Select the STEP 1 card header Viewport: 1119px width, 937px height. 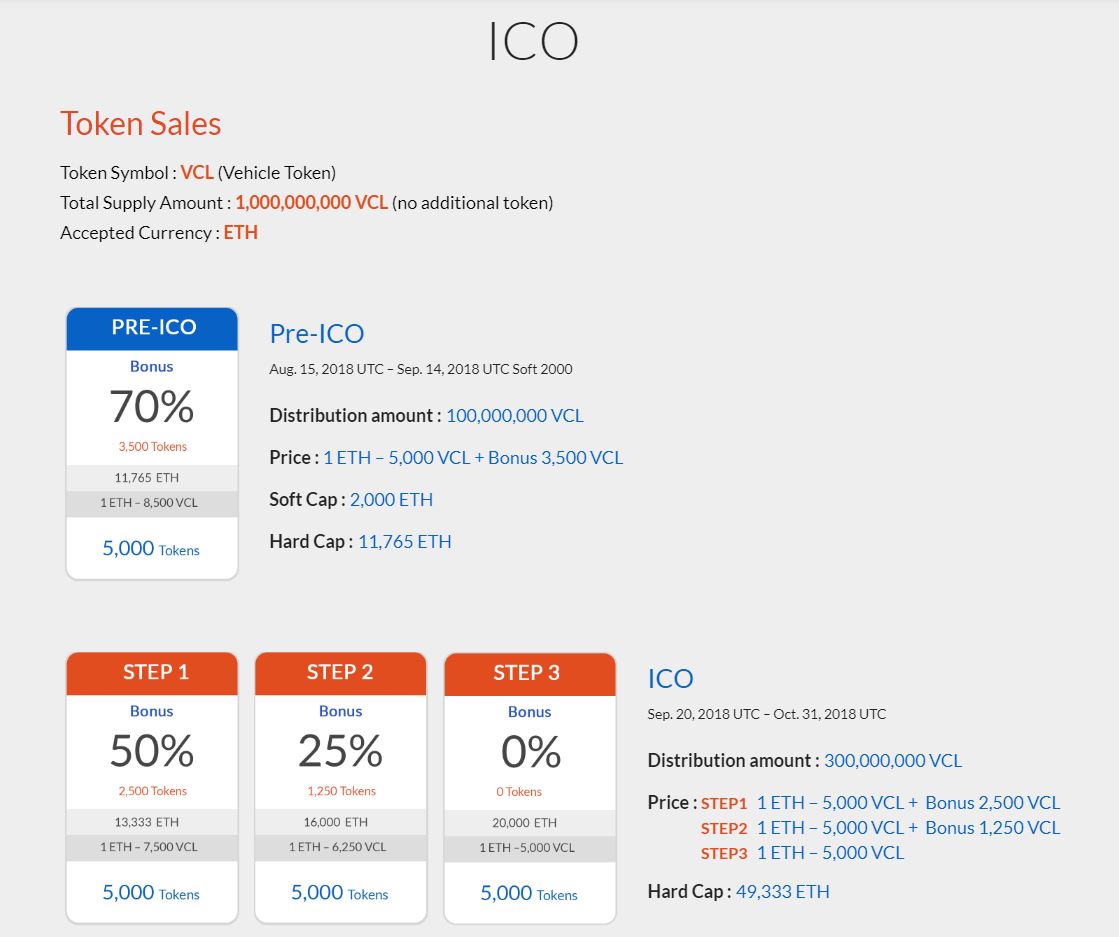(x=152, y=673)
